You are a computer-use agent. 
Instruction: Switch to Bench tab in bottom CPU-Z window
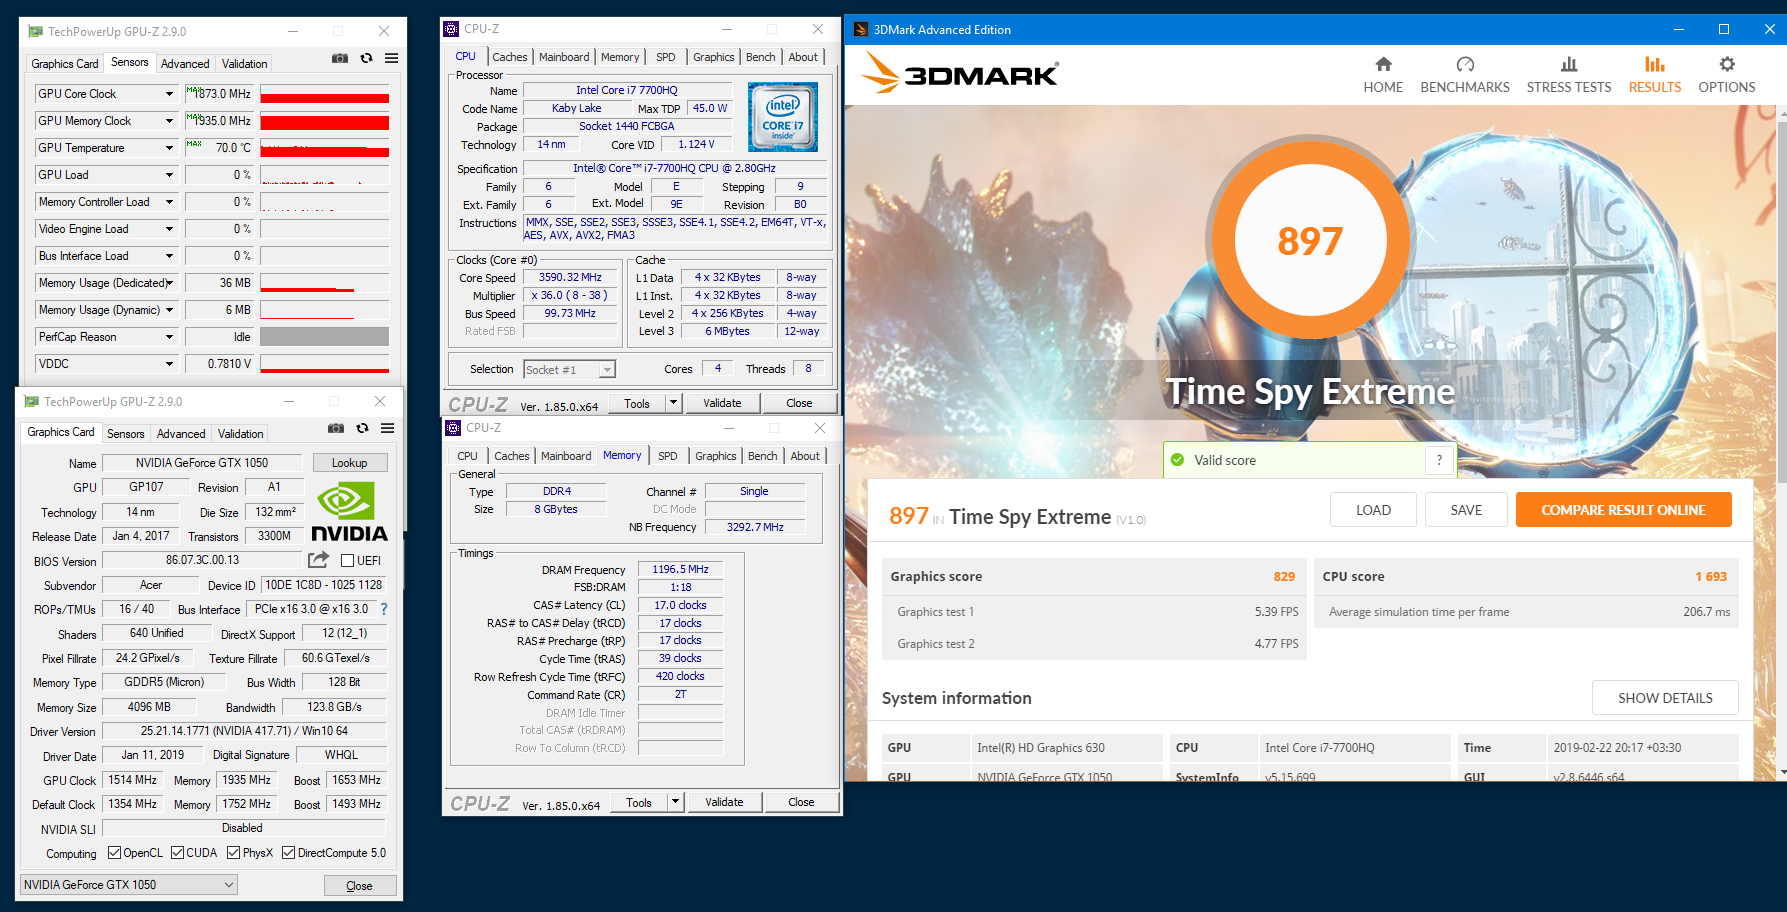(763, 456)
